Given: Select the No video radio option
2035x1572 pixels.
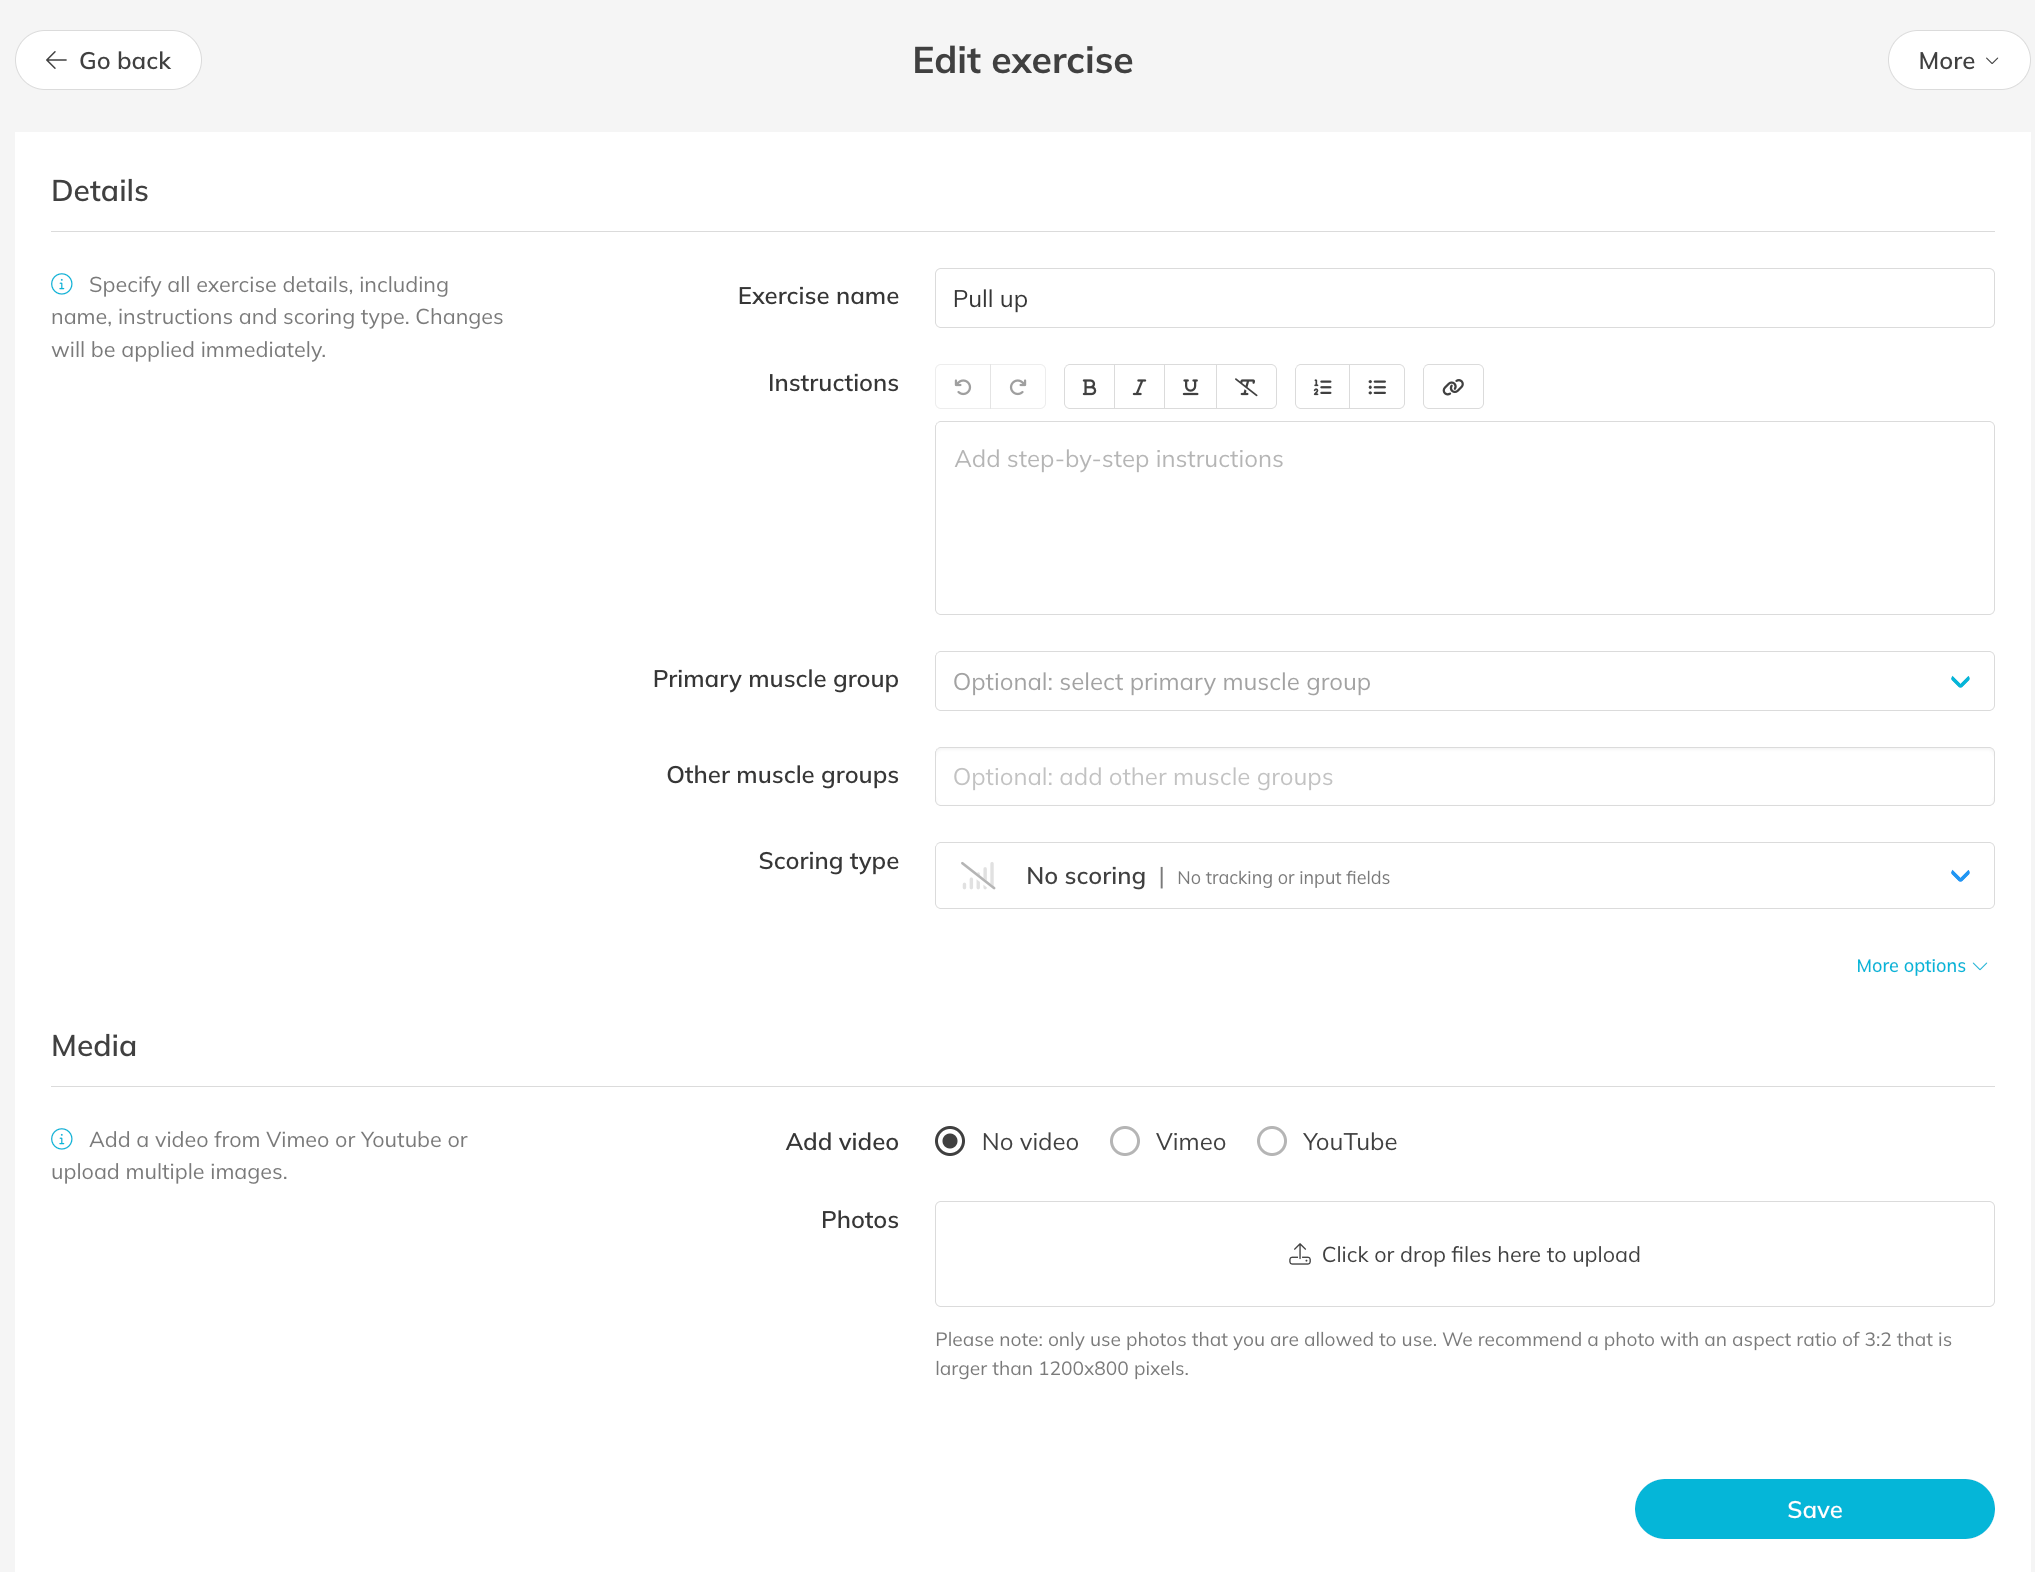Looking at the screenshot, I should point(950,1141).
